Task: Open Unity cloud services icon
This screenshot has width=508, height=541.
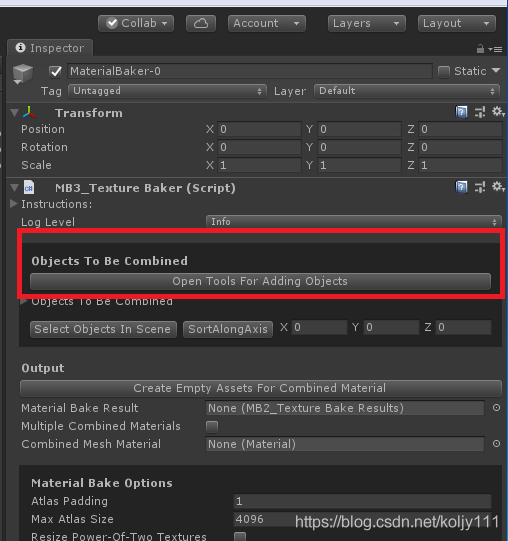Action: tap(201, 23)
